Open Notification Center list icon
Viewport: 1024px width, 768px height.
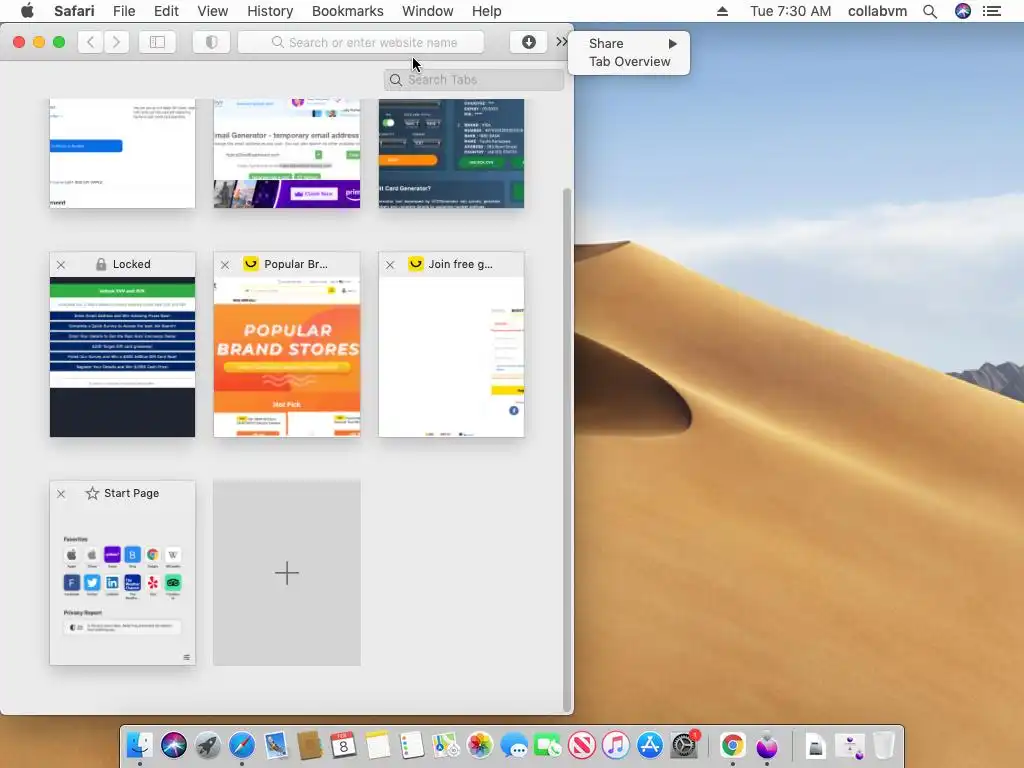pyautogui.click(x=992, y=11)
